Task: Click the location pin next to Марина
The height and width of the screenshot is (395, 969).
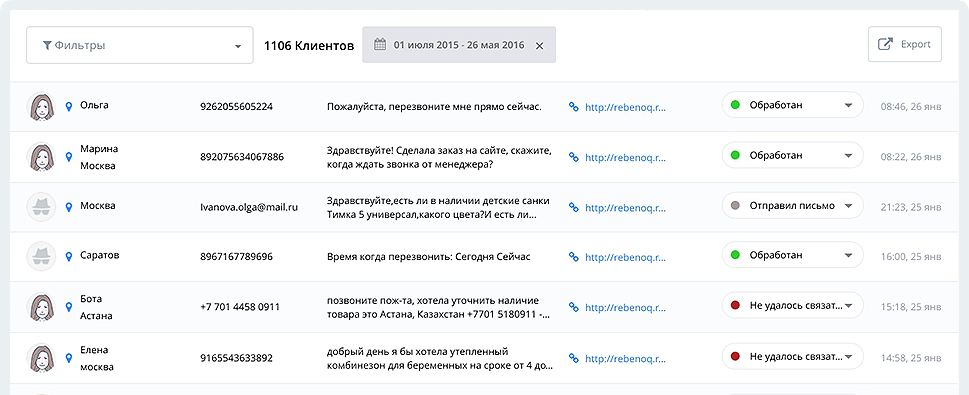Action: pyautogui.click(x=69, y=157)
